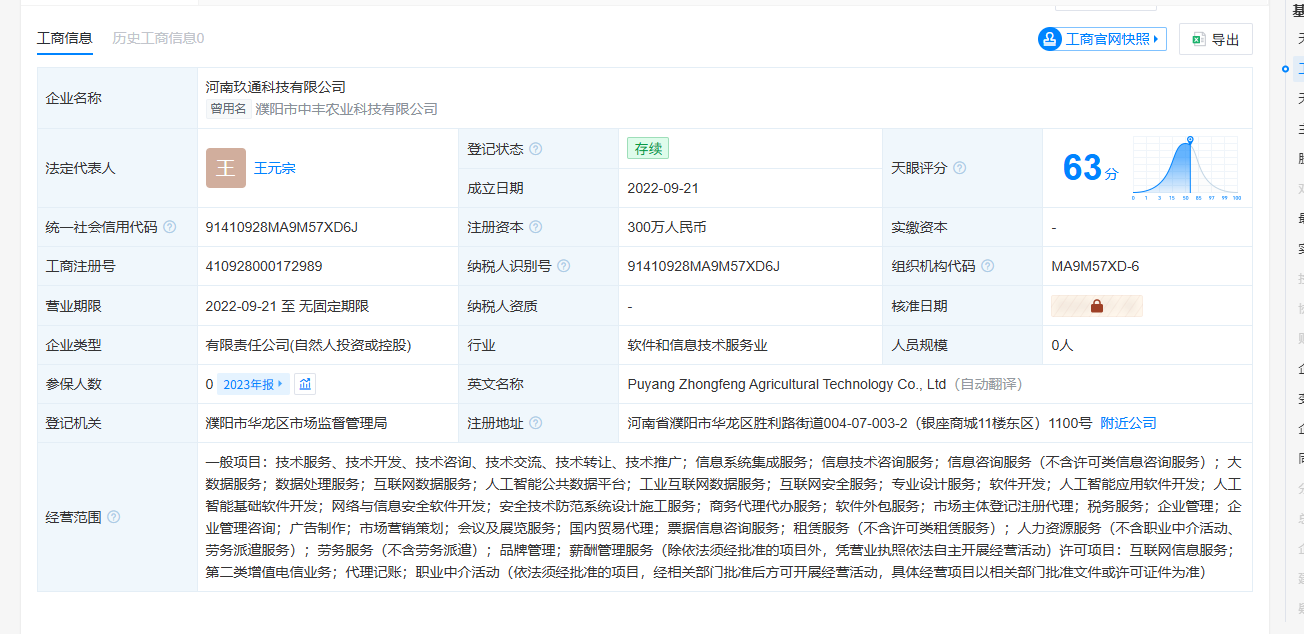Click the 王 avatar of the legal representative
This screenshot has height=634, width=1304.
click(225, 168)
